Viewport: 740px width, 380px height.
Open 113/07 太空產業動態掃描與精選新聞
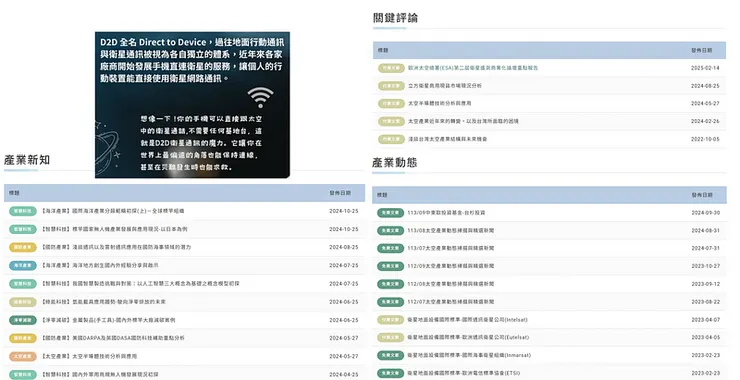point(451,248)
